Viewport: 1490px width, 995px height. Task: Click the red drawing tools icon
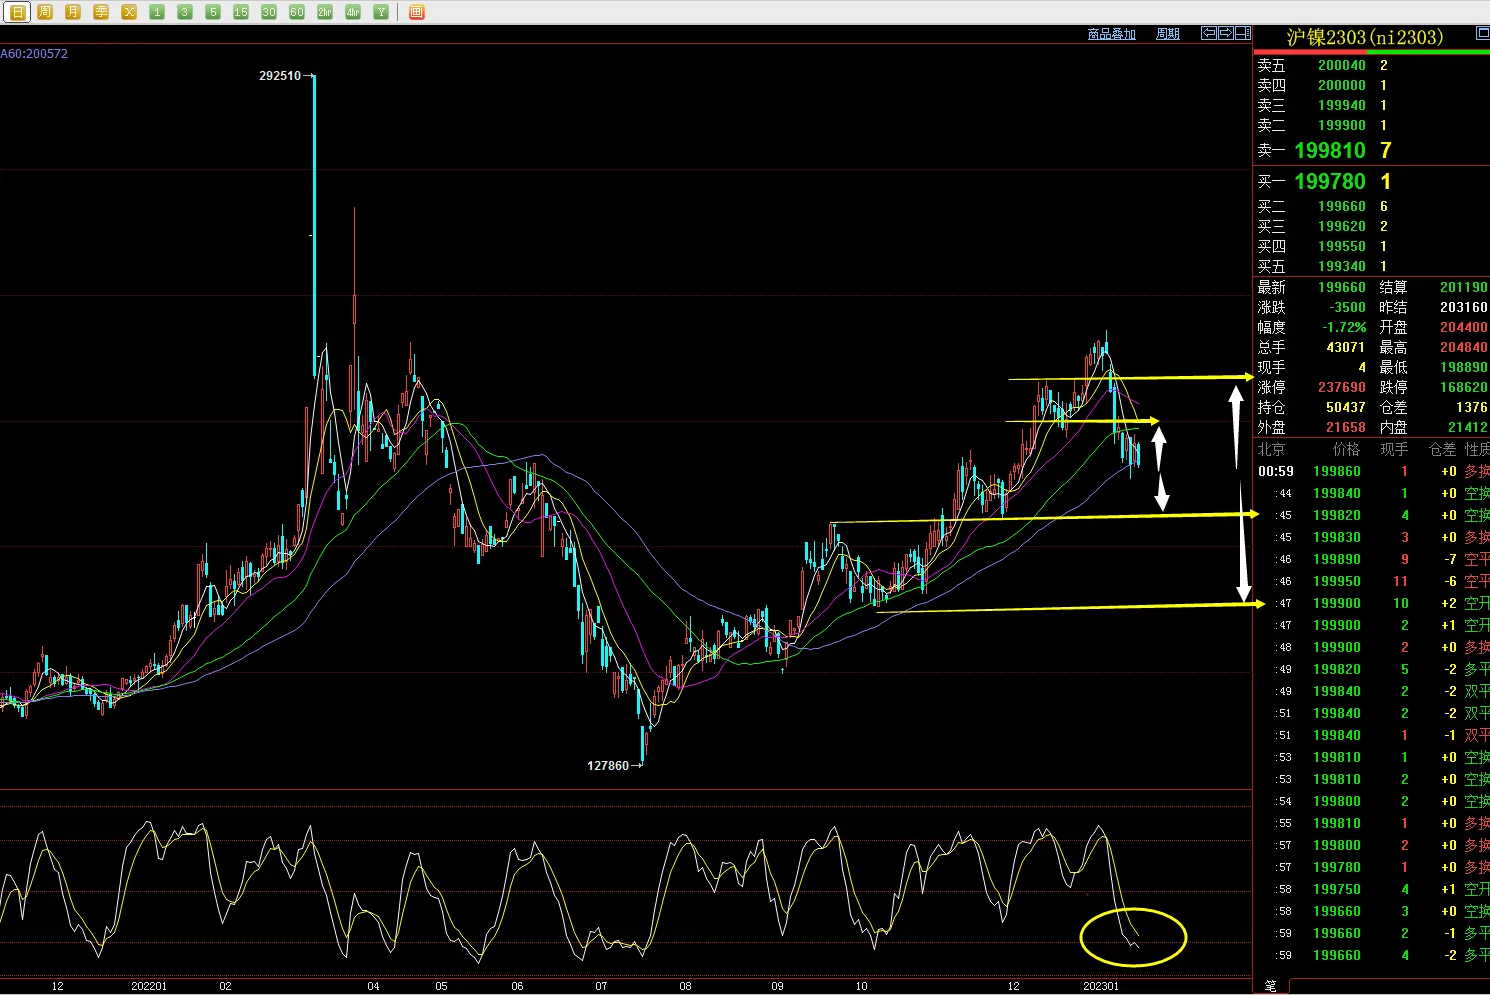417,12
